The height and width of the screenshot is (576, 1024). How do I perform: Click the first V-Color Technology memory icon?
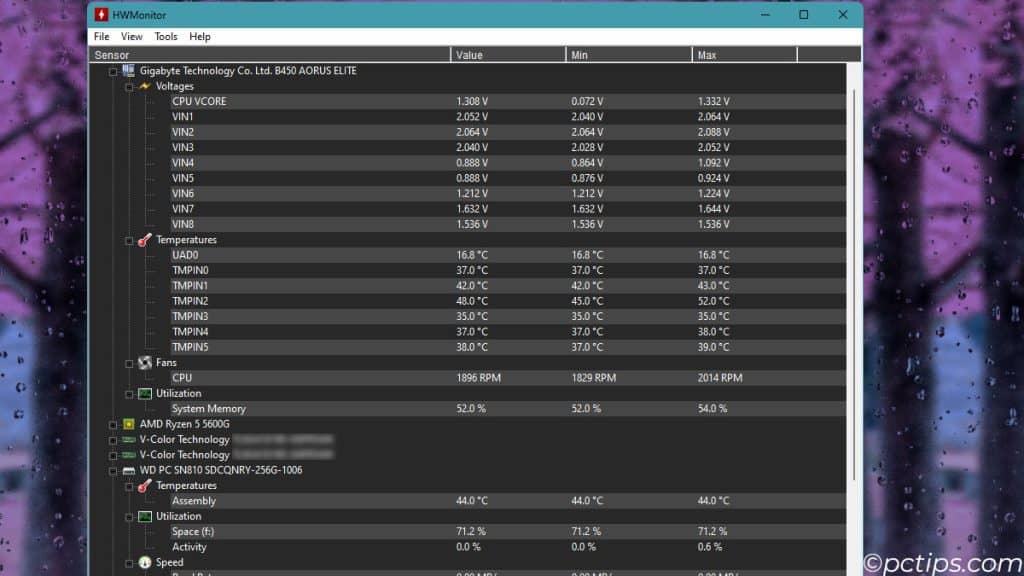pos(128,439)
